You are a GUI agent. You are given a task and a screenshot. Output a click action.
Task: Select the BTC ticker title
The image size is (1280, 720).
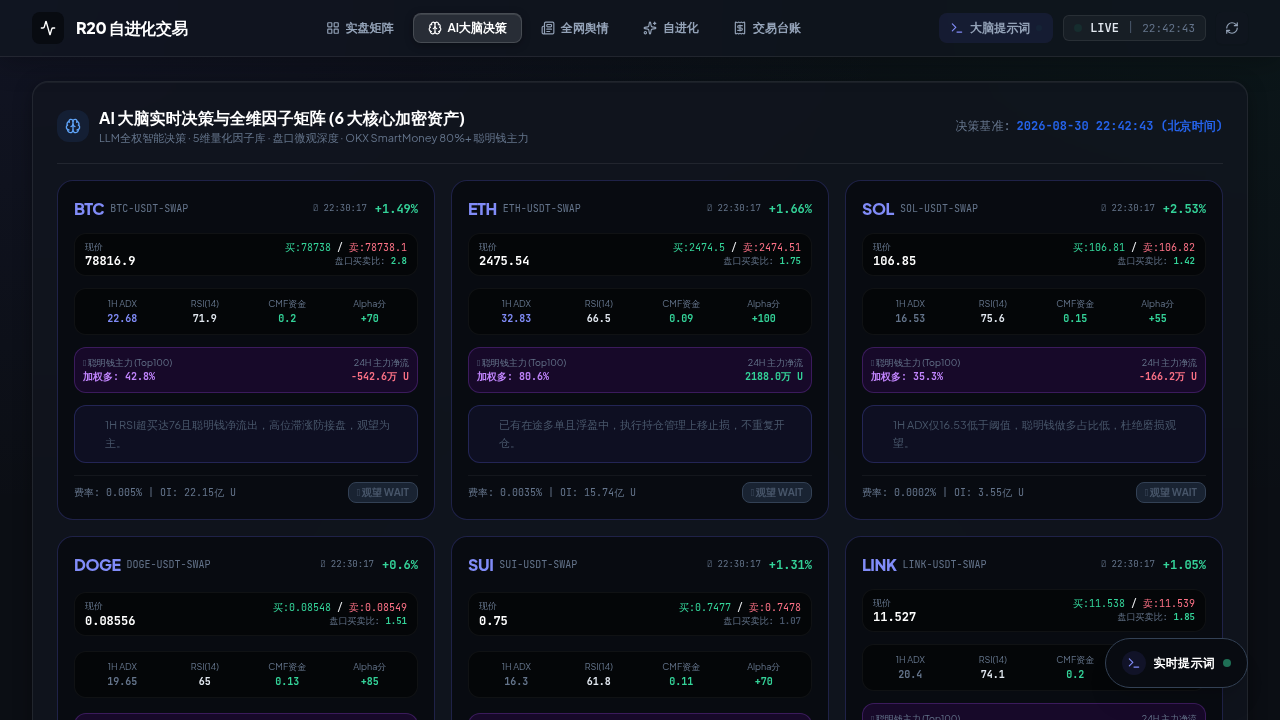coord(89,209)
